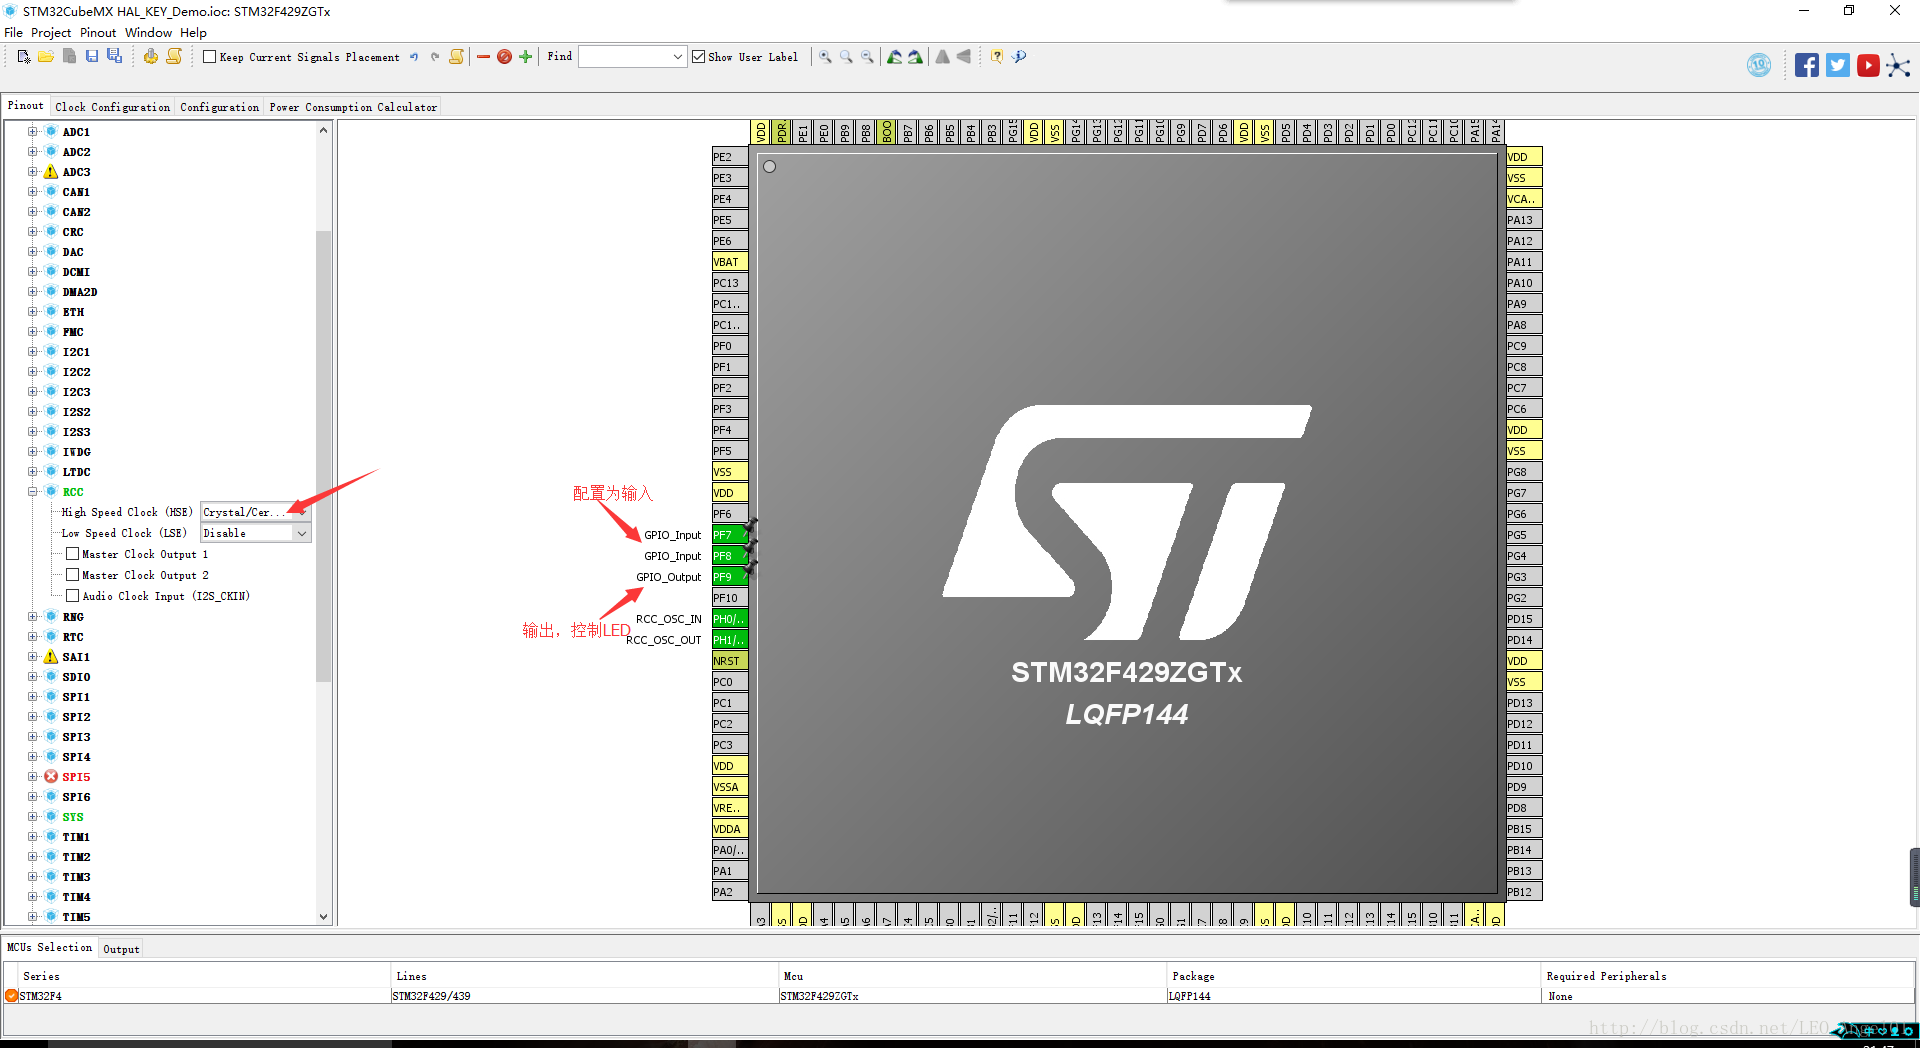This screenshot has height=1048, width=1920.
Task: Click the ST community network icon
Action: click(1899, 66)
